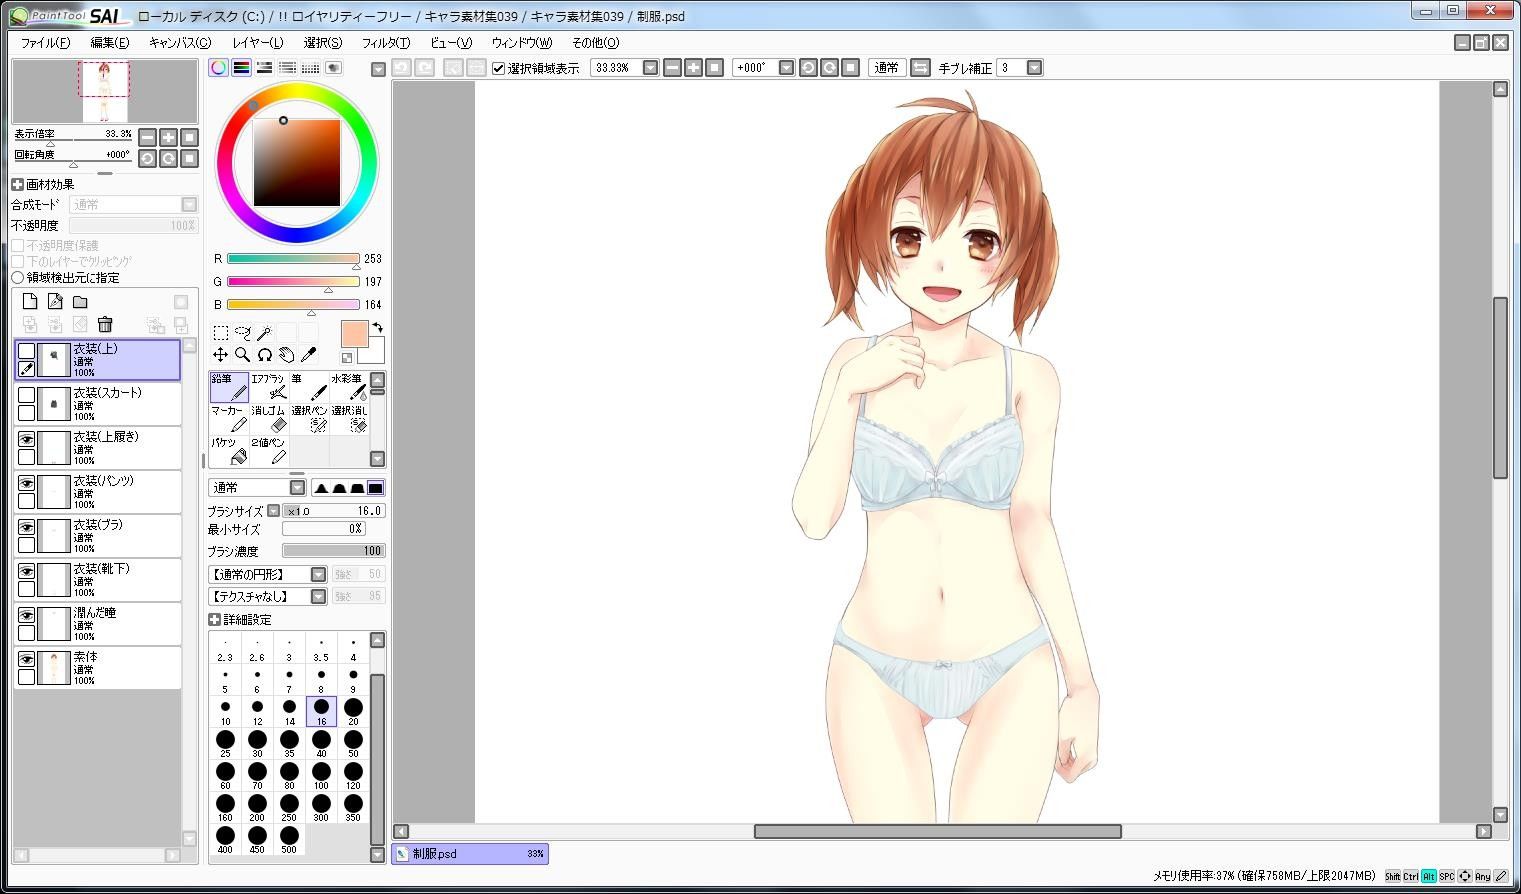Image resolution: width=1521 pixels, height=894 pixels.
Task: Pick the move layer tool
Action: pyautogui.click(x=220, y=355)
